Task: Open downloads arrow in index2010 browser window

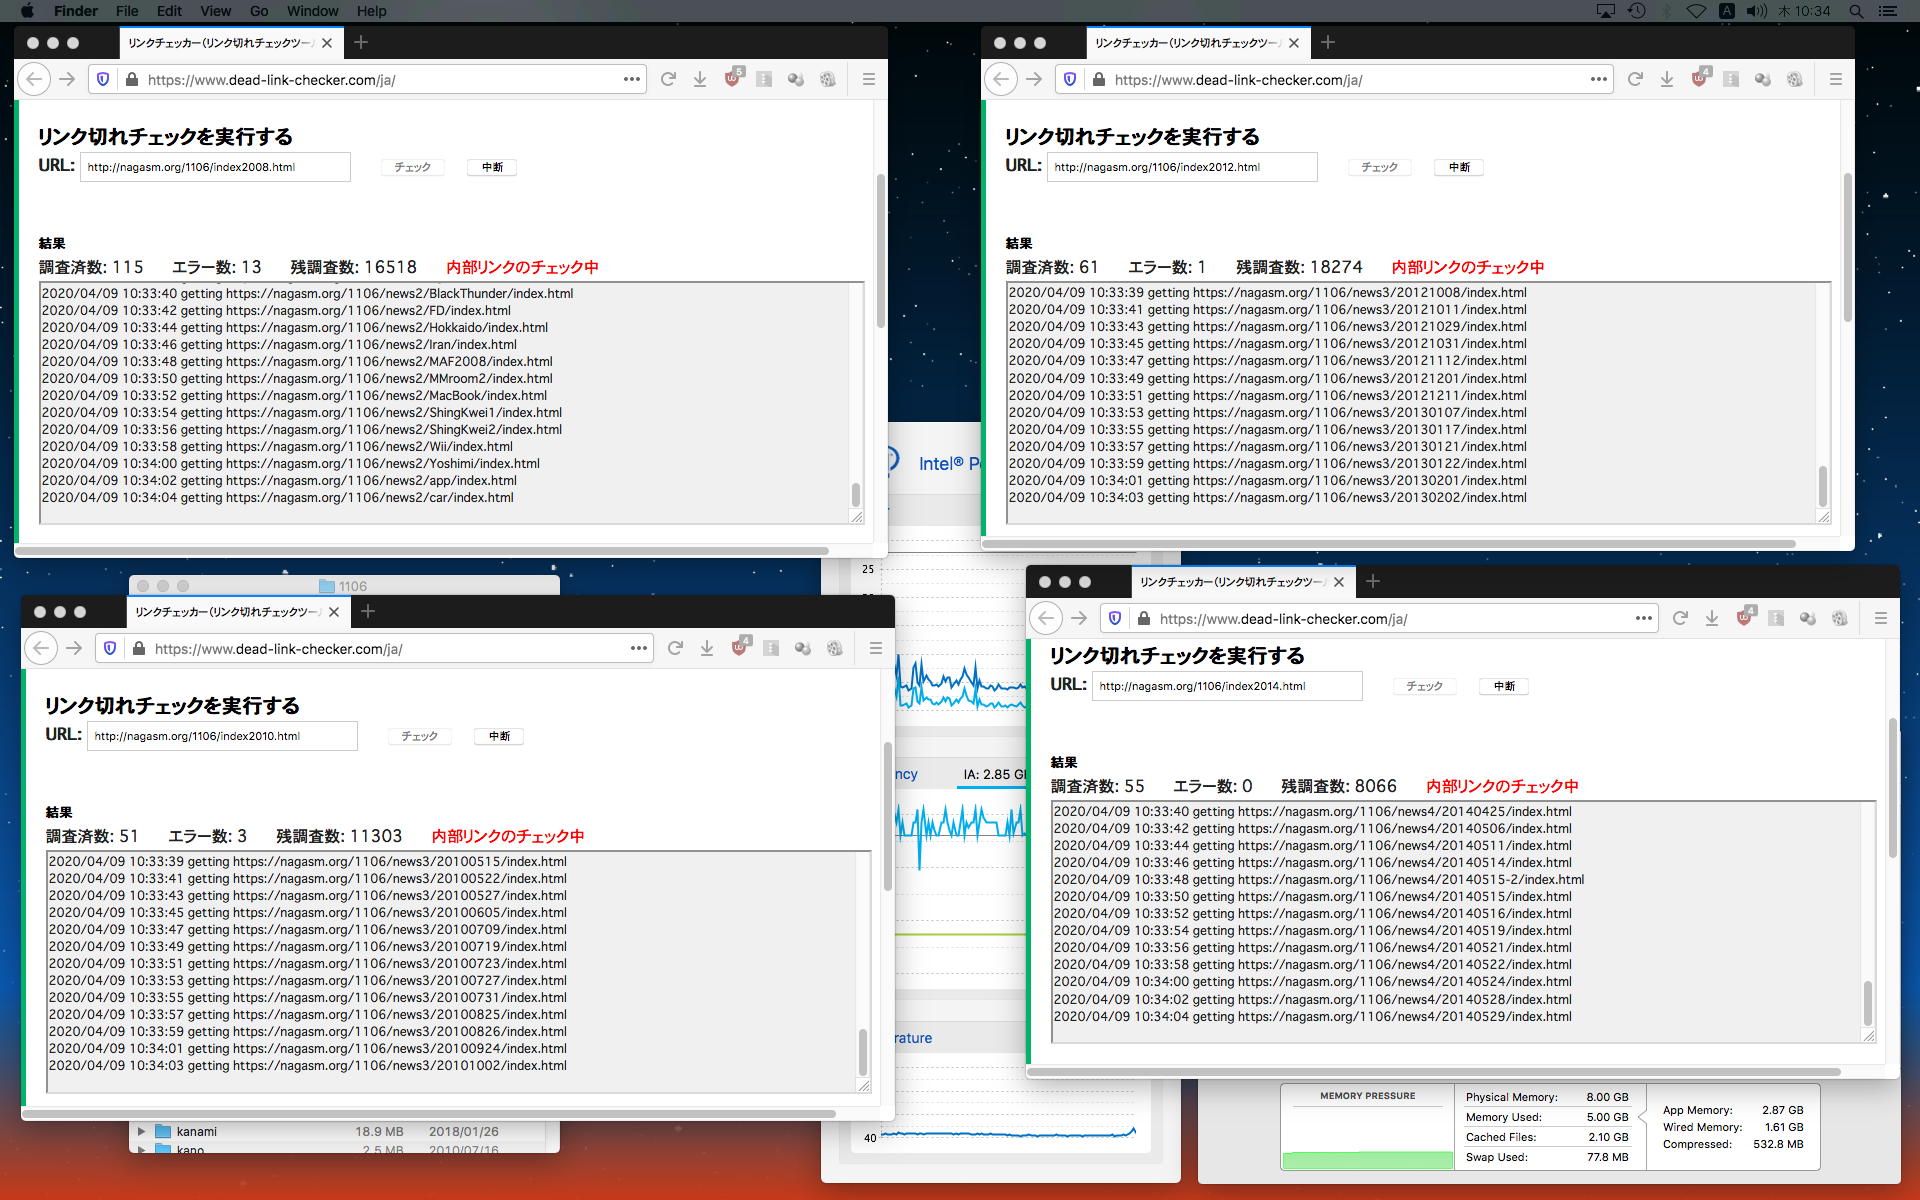Action: pos(707,648)
